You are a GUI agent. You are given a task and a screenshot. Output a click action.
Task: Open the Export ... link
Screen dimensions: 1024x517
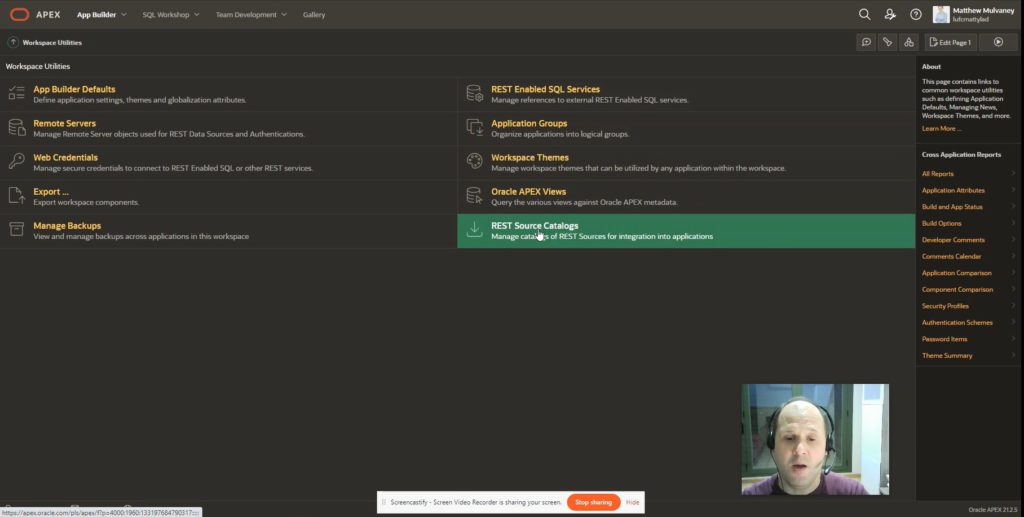pos(50,191)
